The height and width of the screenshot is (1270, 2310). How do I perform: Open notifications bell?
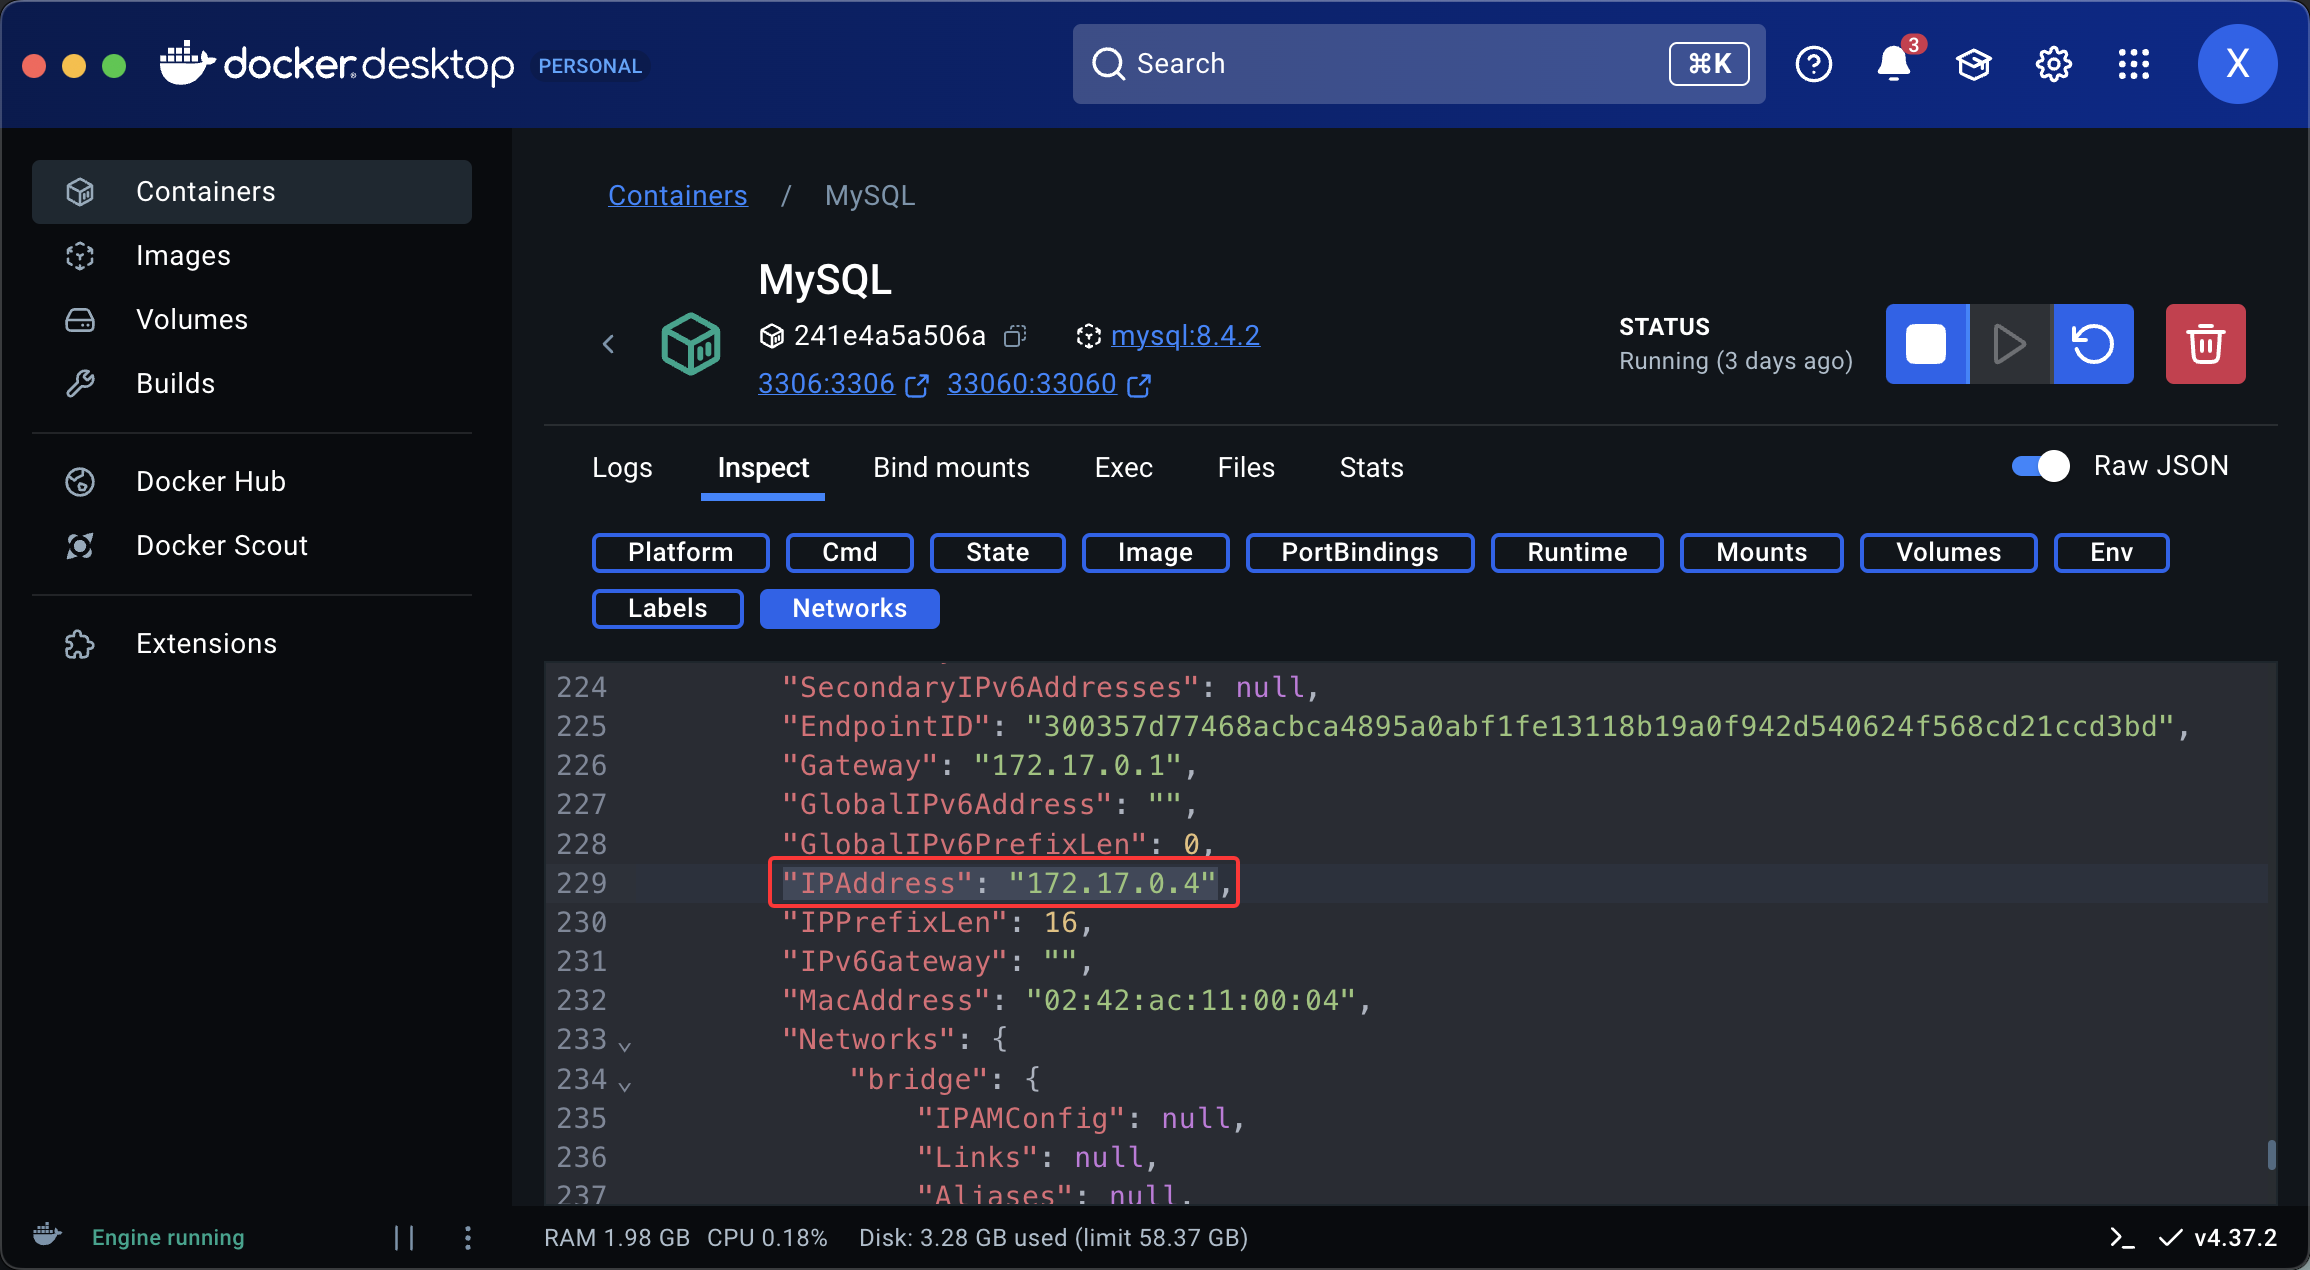point(1893,64)
